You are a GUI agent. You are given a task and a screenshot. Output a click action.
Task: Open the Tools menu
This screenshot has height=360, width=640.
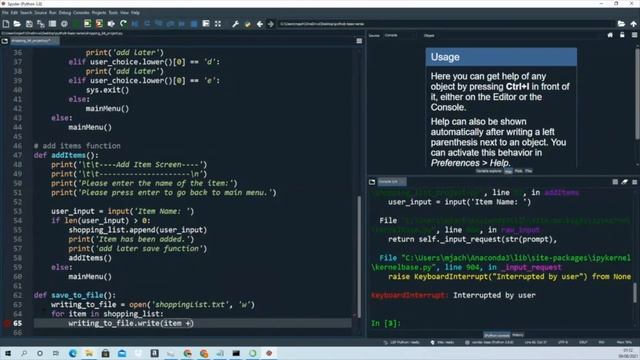(x=113, y=13)
